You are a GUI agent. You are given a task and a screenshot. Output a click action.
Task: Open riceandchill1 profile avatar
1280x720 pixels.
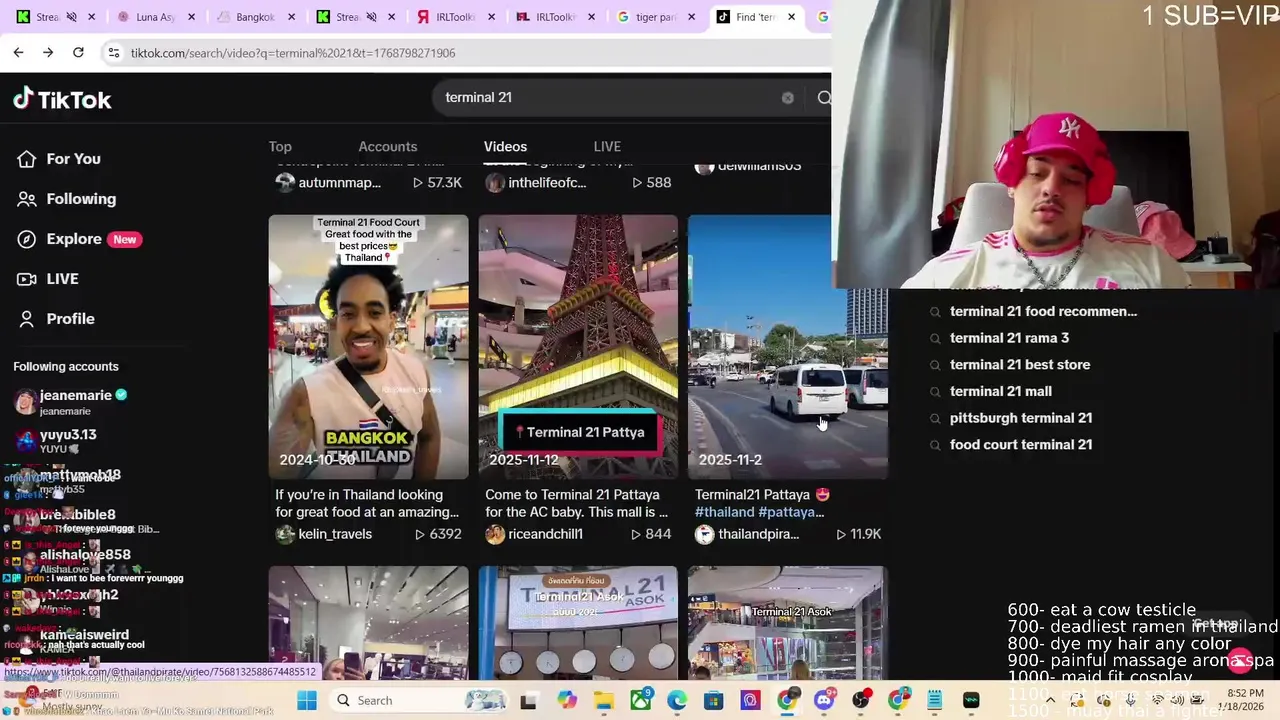pyautogui.click(x=495, y=534)
